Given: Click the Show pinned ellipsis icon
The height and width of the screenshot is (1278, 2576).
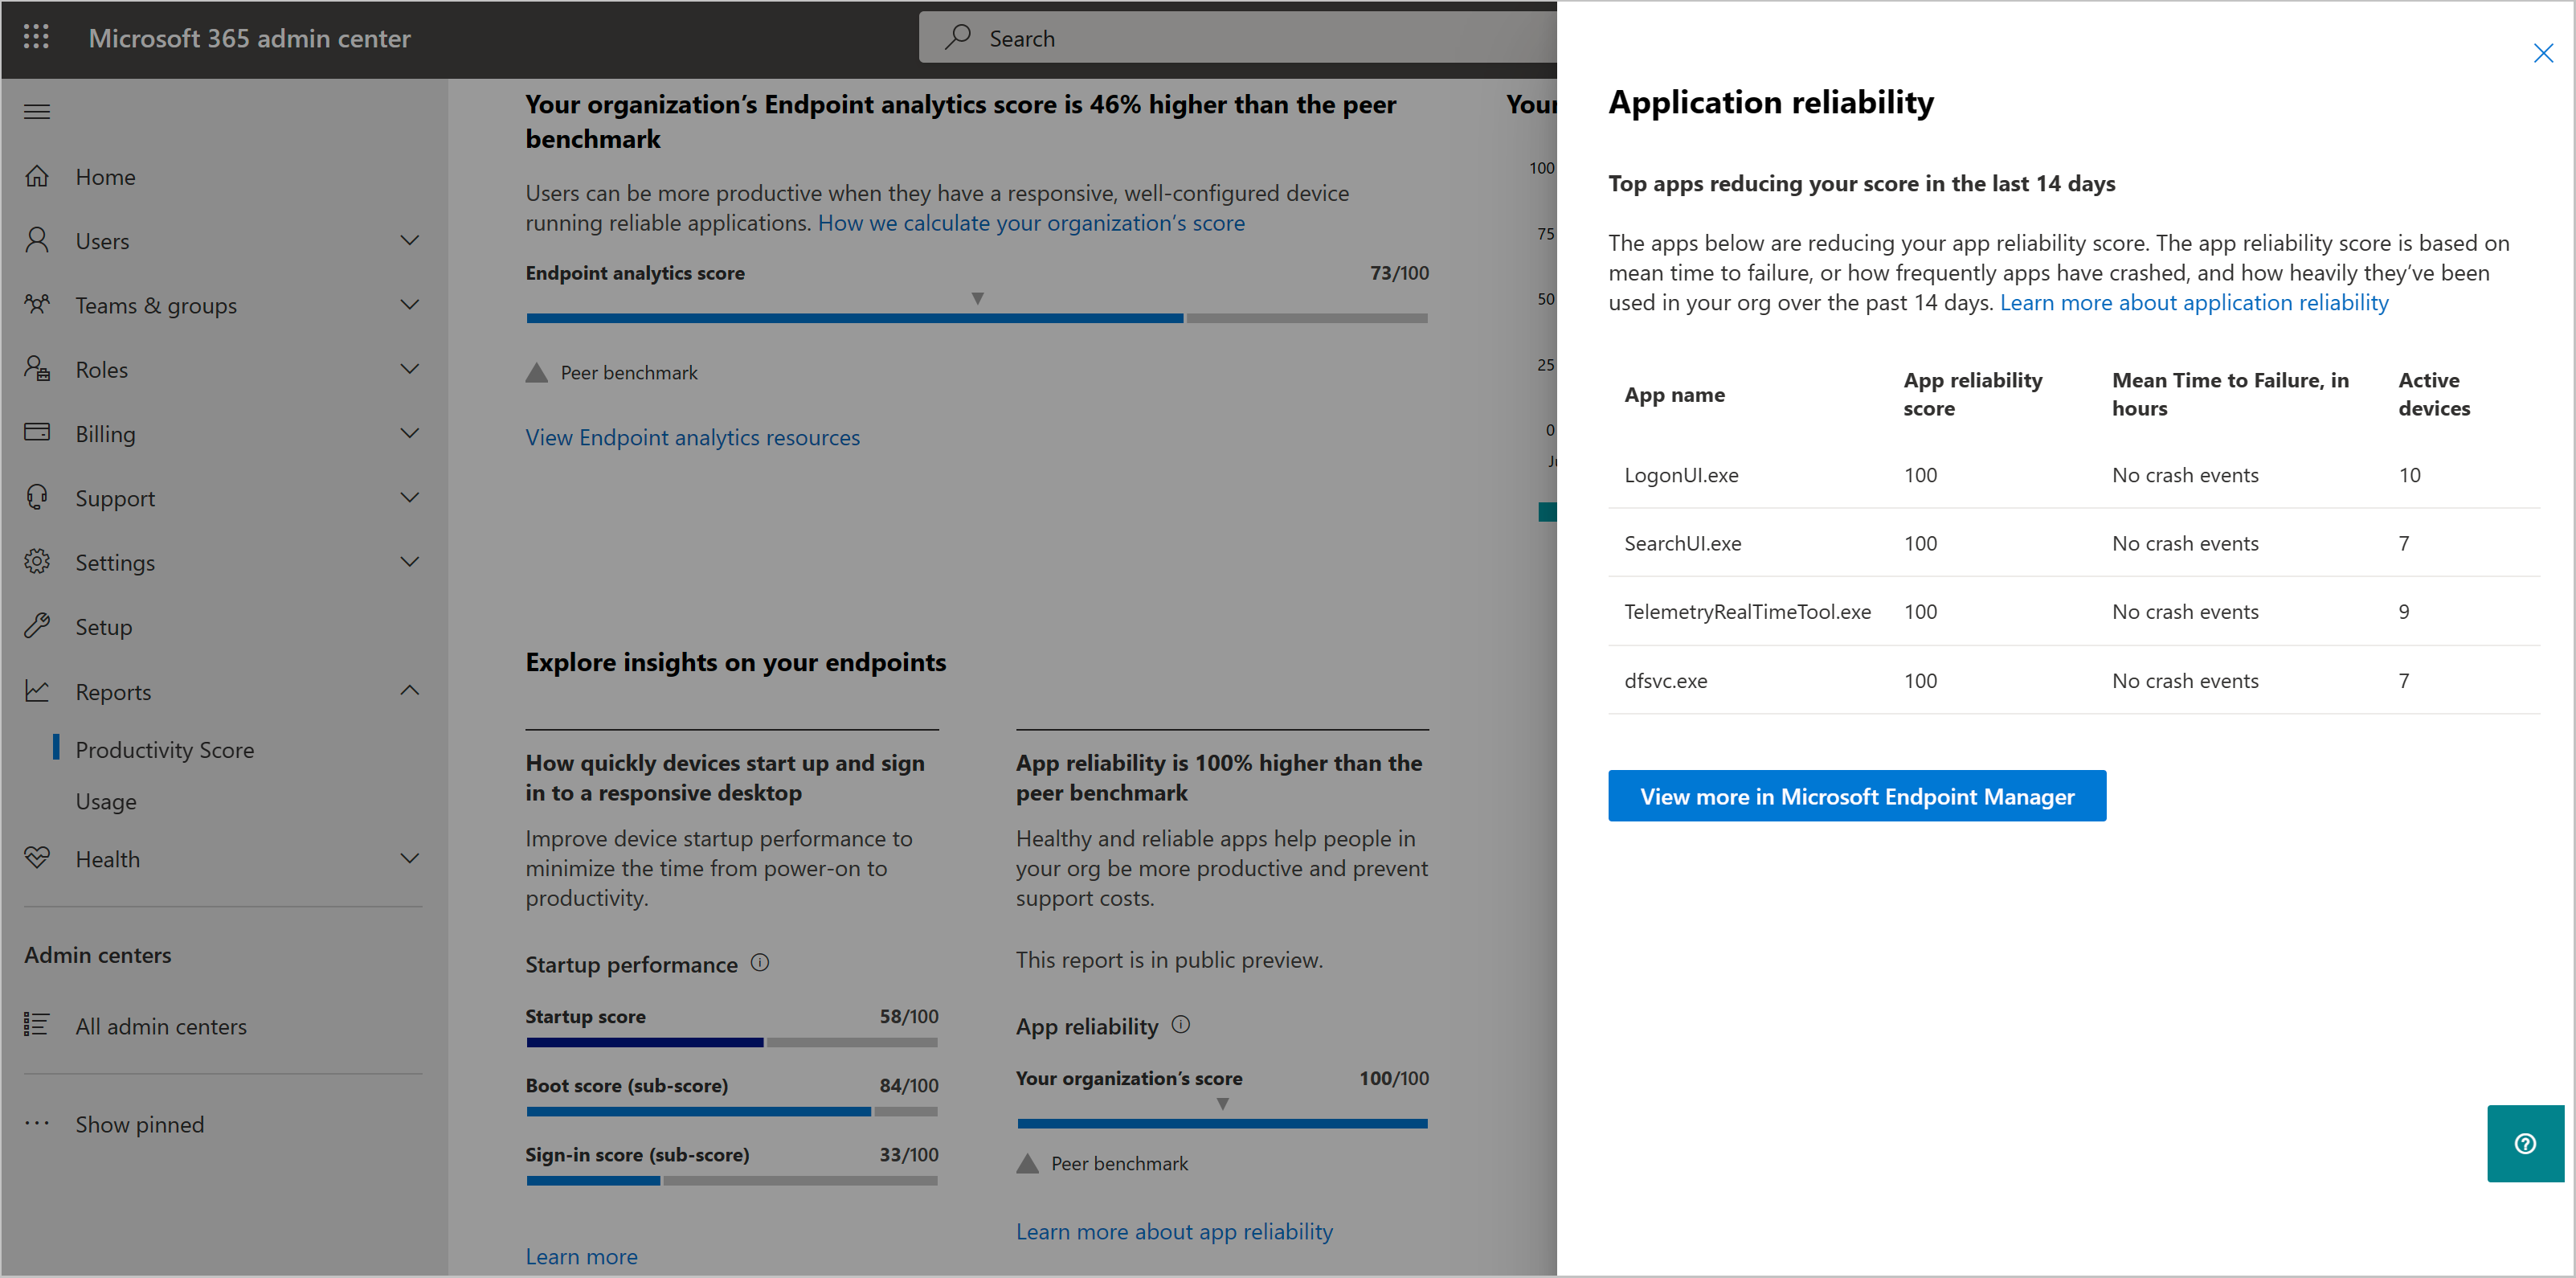Looking at the screenshot, I should [x=37, y=1123].
